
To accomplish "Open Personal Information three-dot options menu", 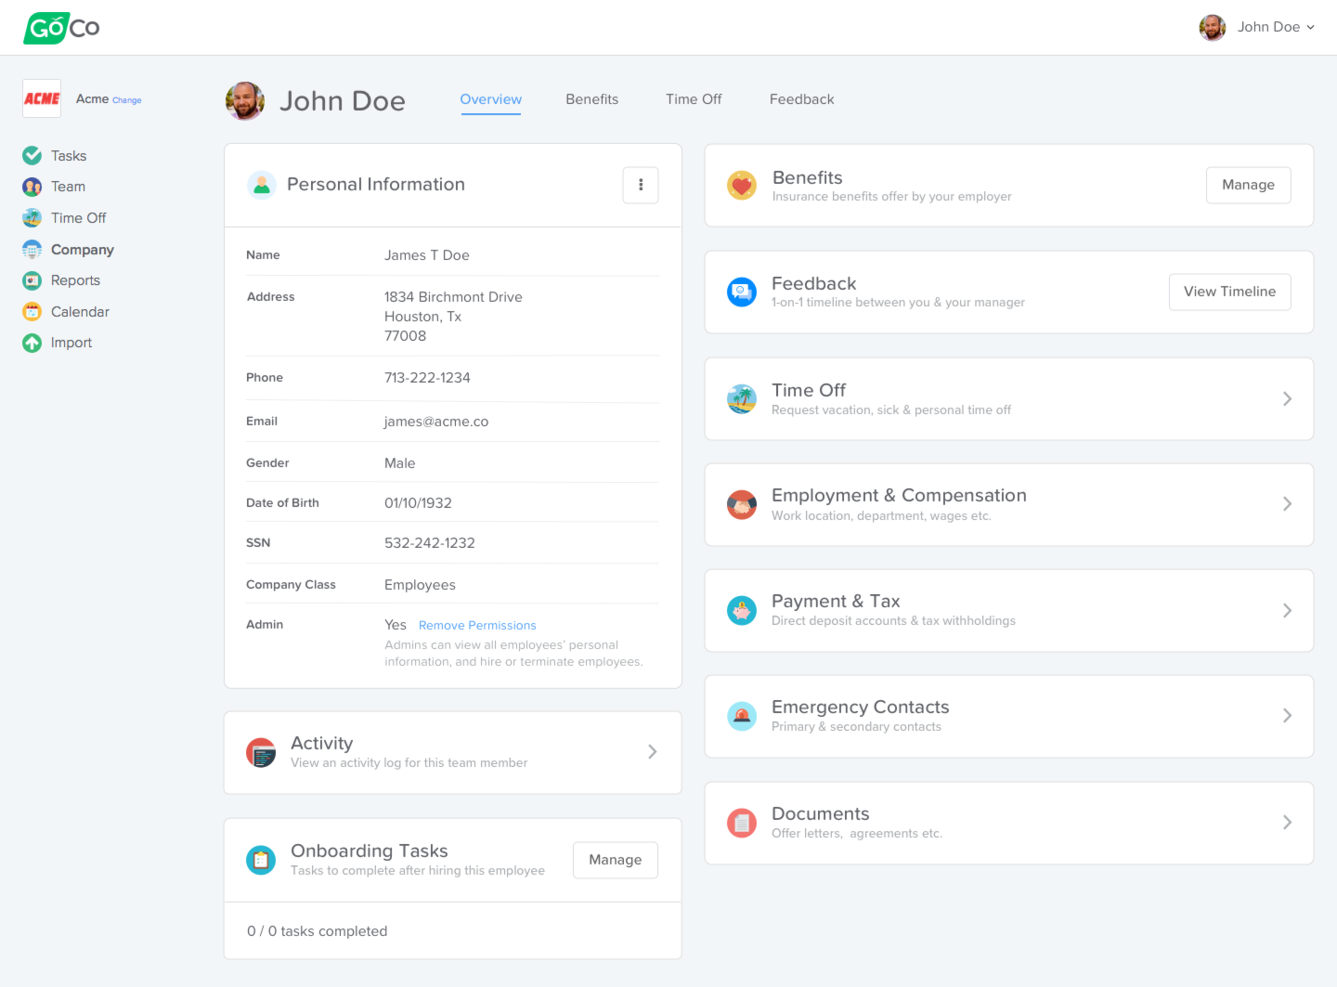I will (640, 185).
